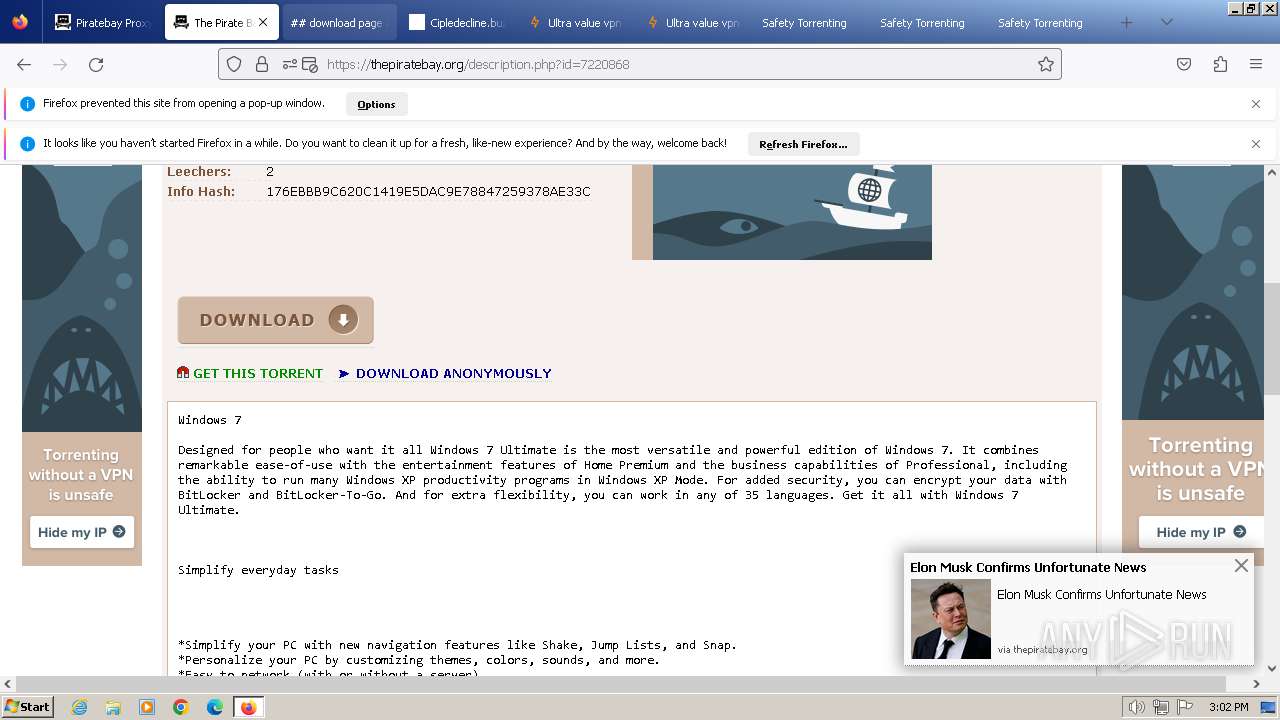1280x720 pixels.
Task: Dismiss the refresh Firefox notification
Action: click(1256, 144)
